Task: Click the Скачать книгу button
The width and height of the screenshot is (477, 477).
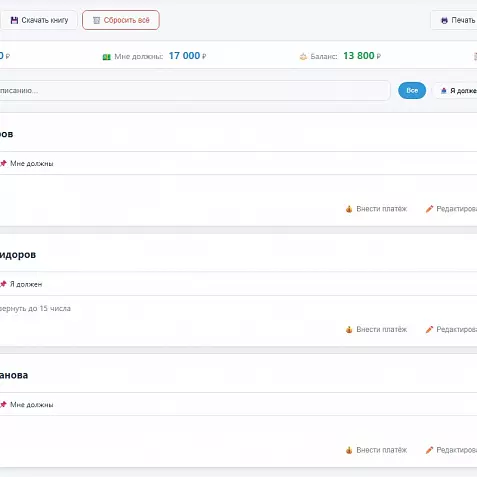Action: (39, 20)
